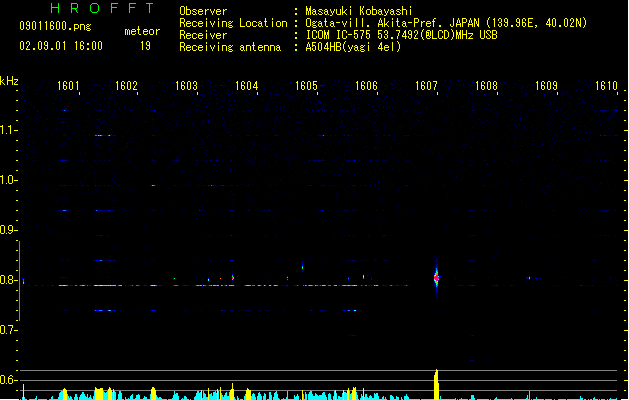
Task: Click the 'Receiving Location' label
Action: point(233,23)
